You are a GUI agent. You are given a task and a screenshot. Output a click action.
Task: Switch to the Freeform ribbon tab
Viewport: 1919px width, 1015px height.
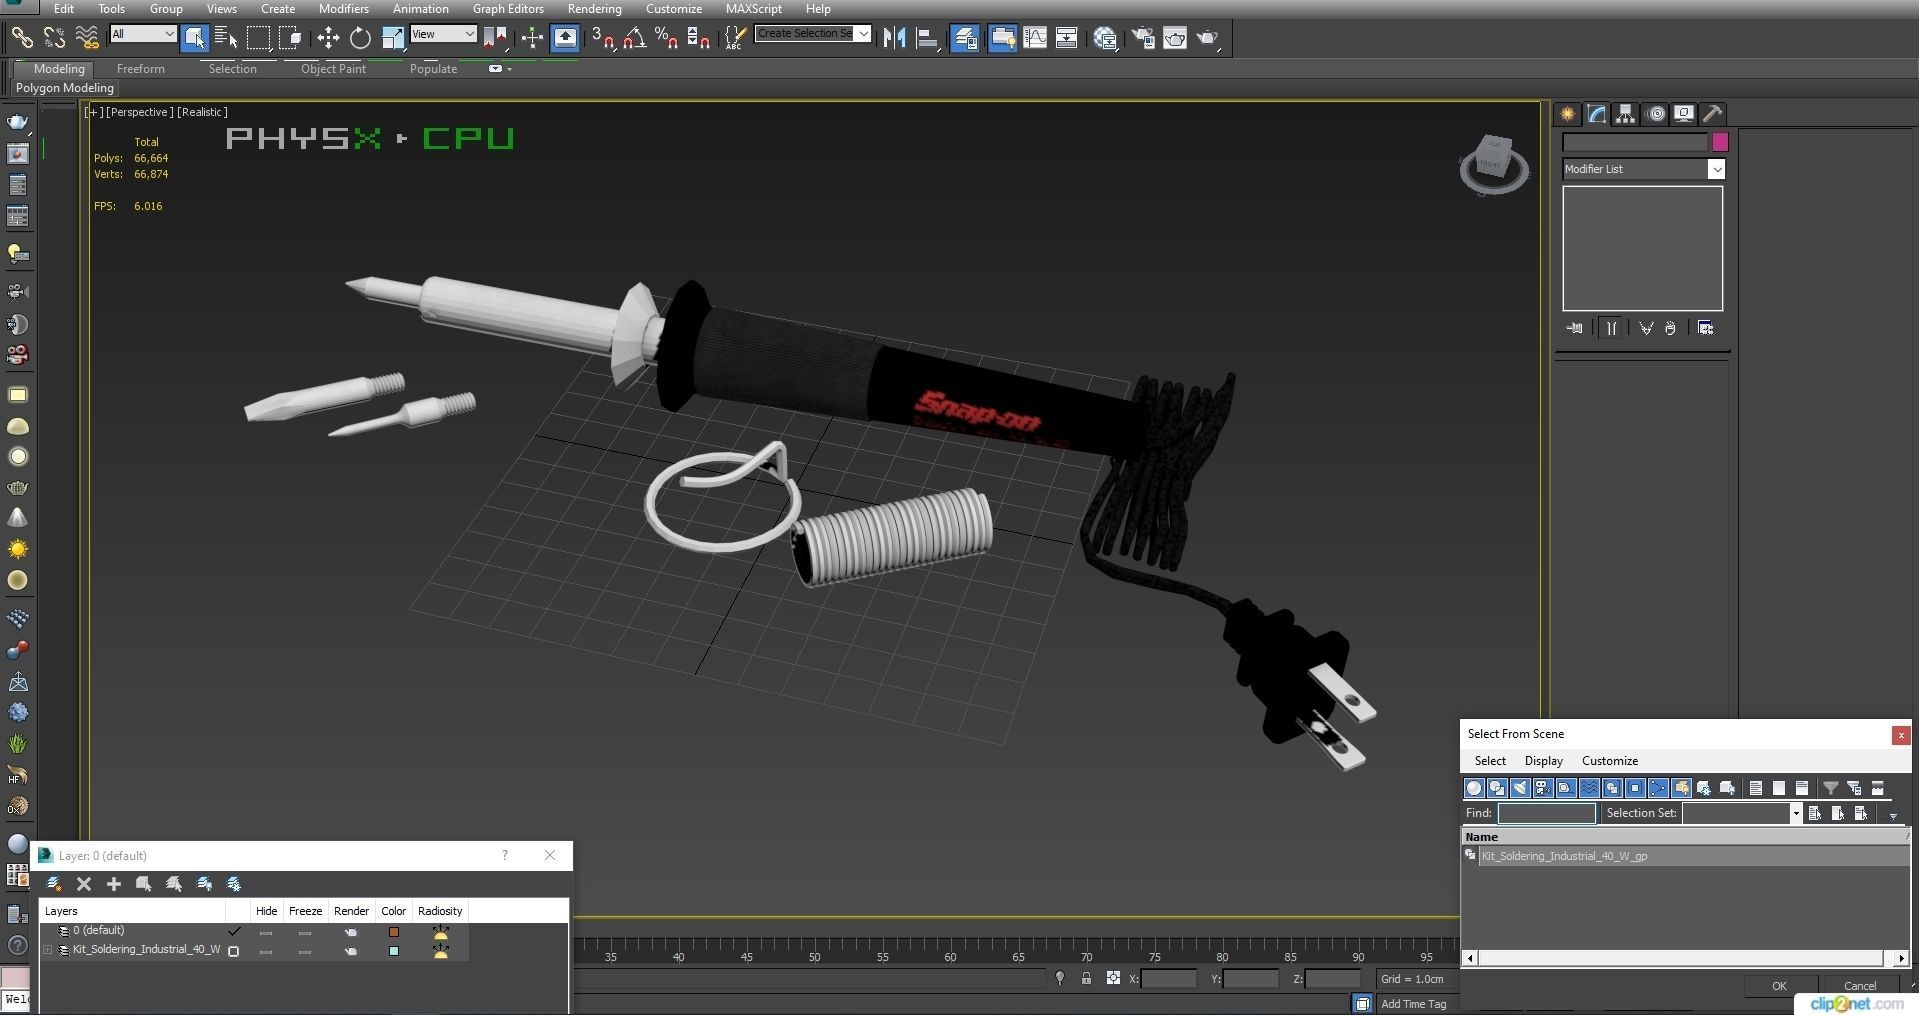click(x=140, y=69)
